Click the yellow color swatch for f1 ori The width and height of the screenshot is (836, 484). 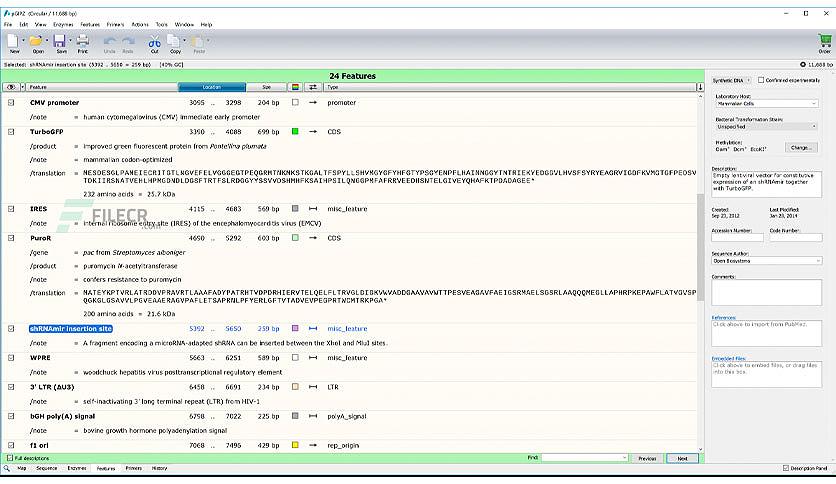(x=295, y=445)
